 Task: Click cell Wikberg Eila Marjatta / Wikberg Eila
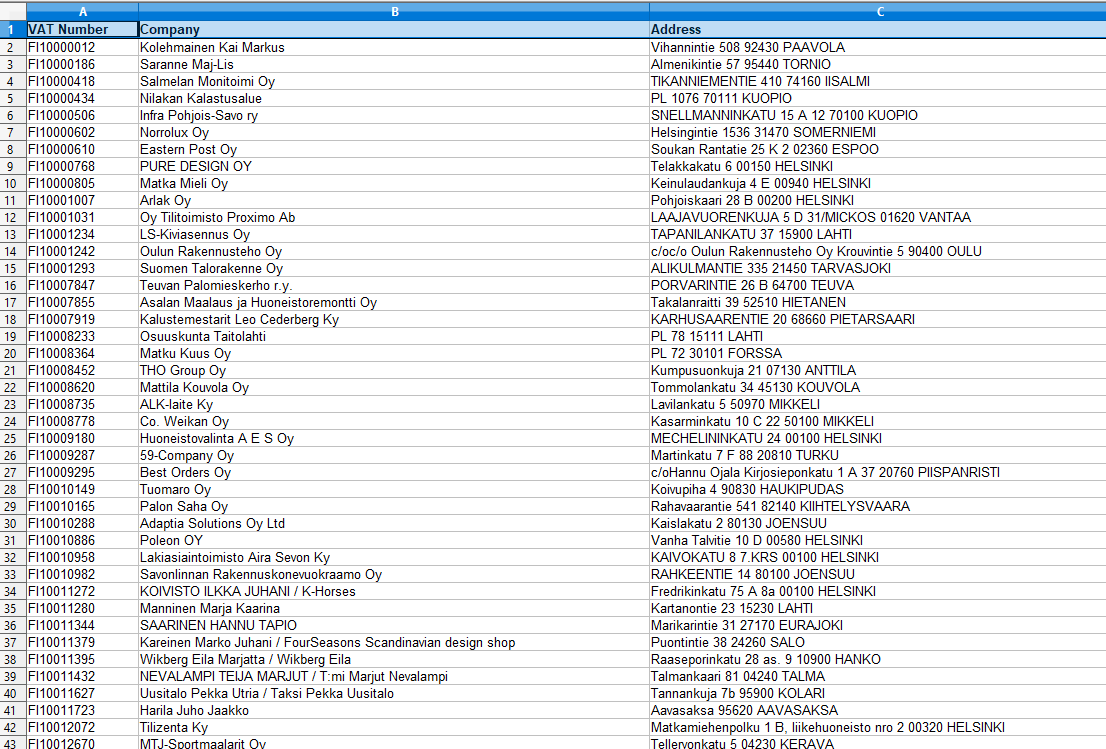(394, 659)
